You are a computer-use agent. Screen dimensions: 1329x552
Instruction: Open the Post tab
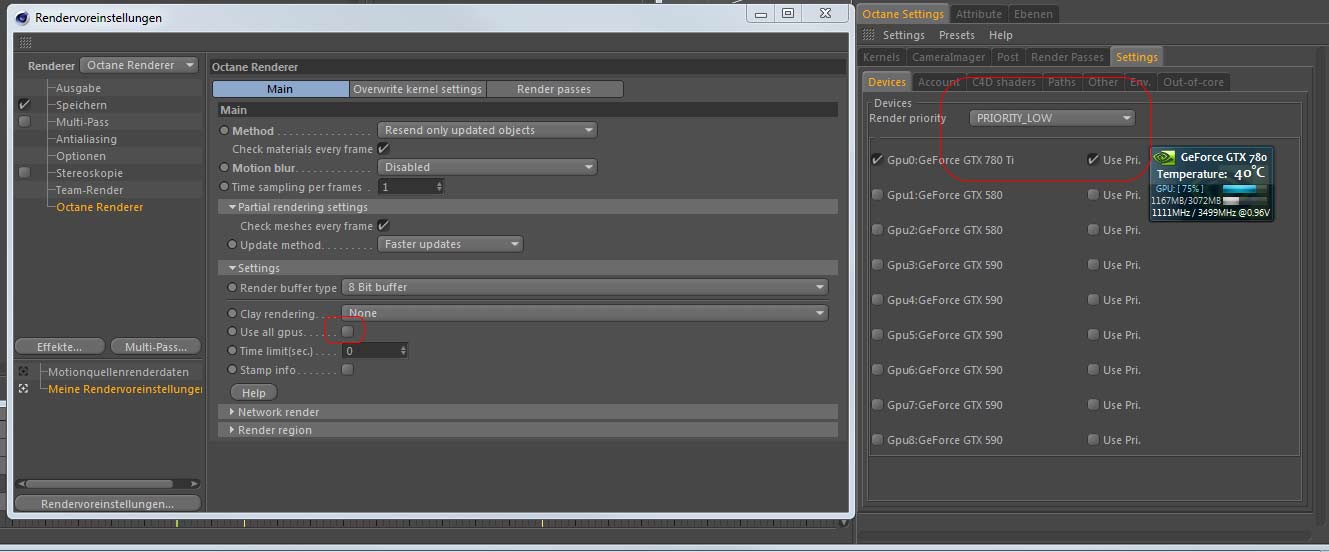1008,57
